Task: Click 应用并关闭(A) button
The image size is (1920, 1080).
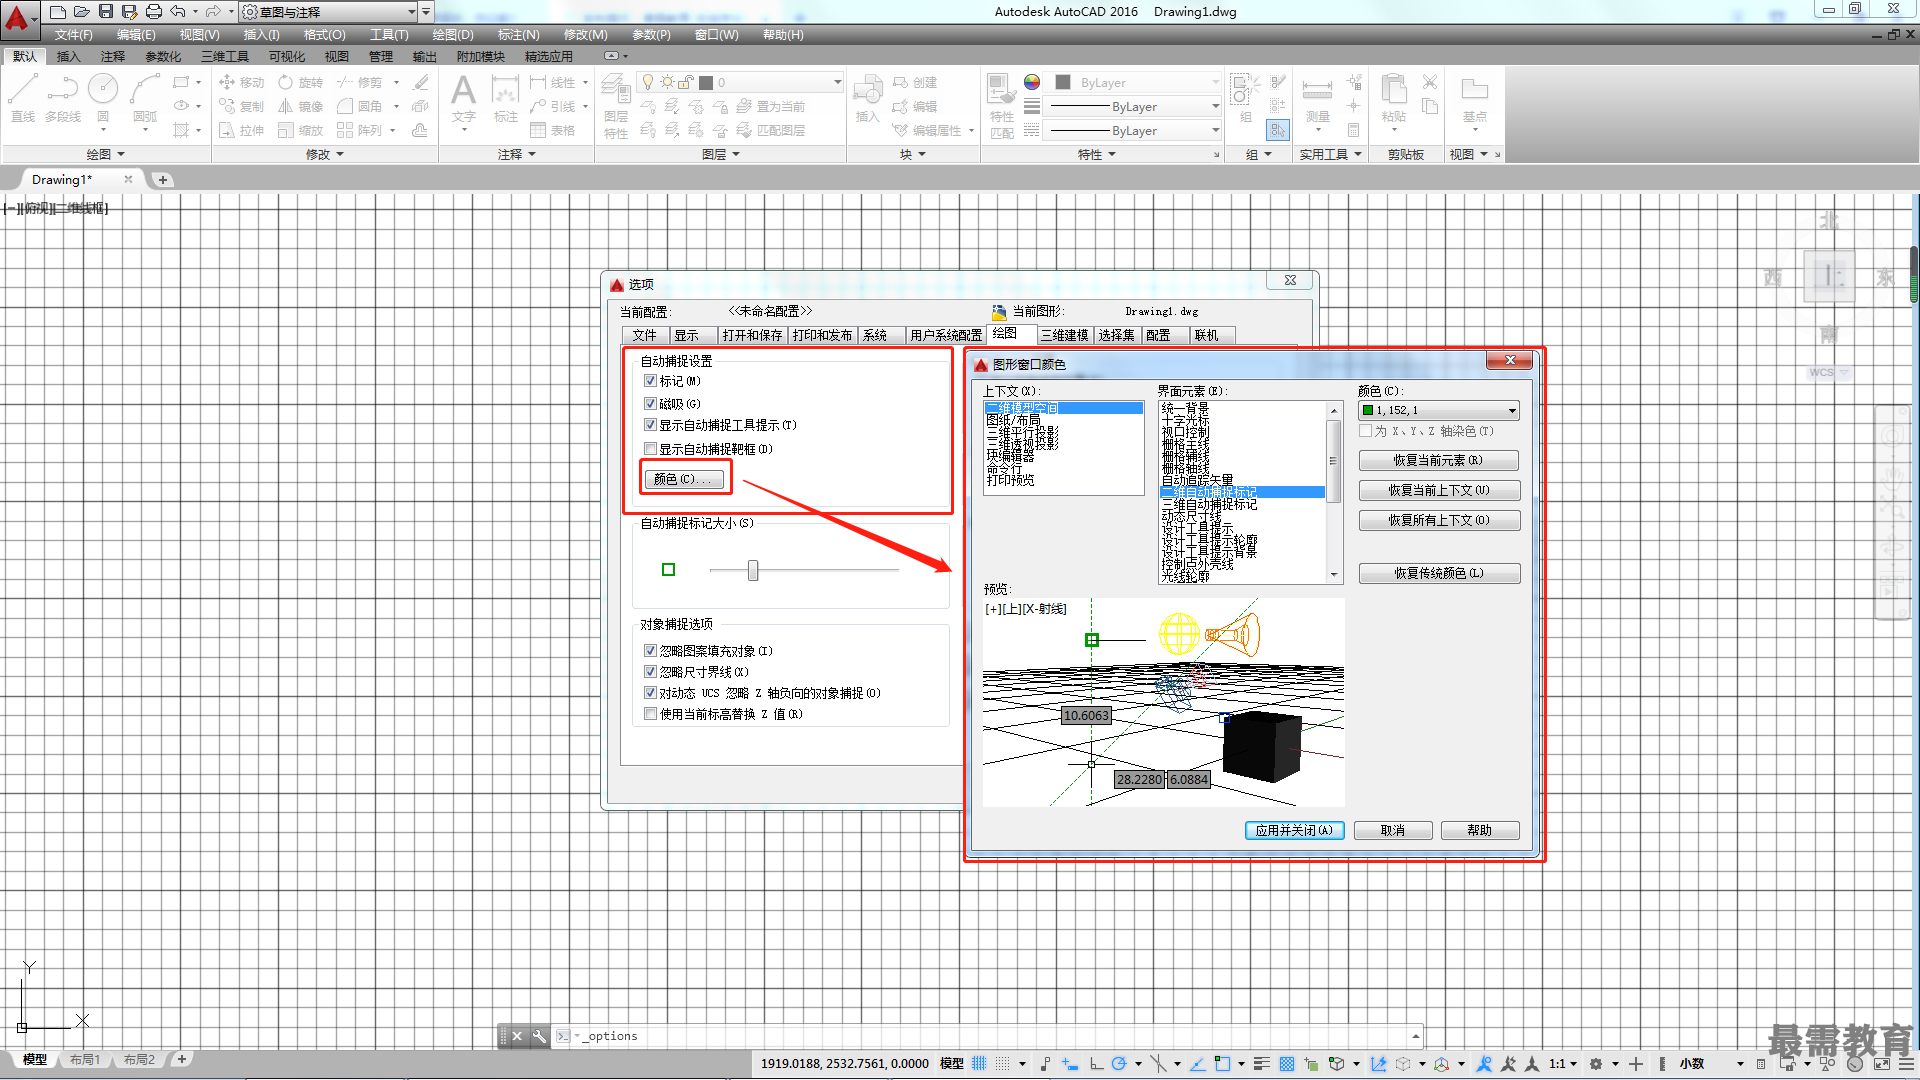Action: click(1294, 830)
